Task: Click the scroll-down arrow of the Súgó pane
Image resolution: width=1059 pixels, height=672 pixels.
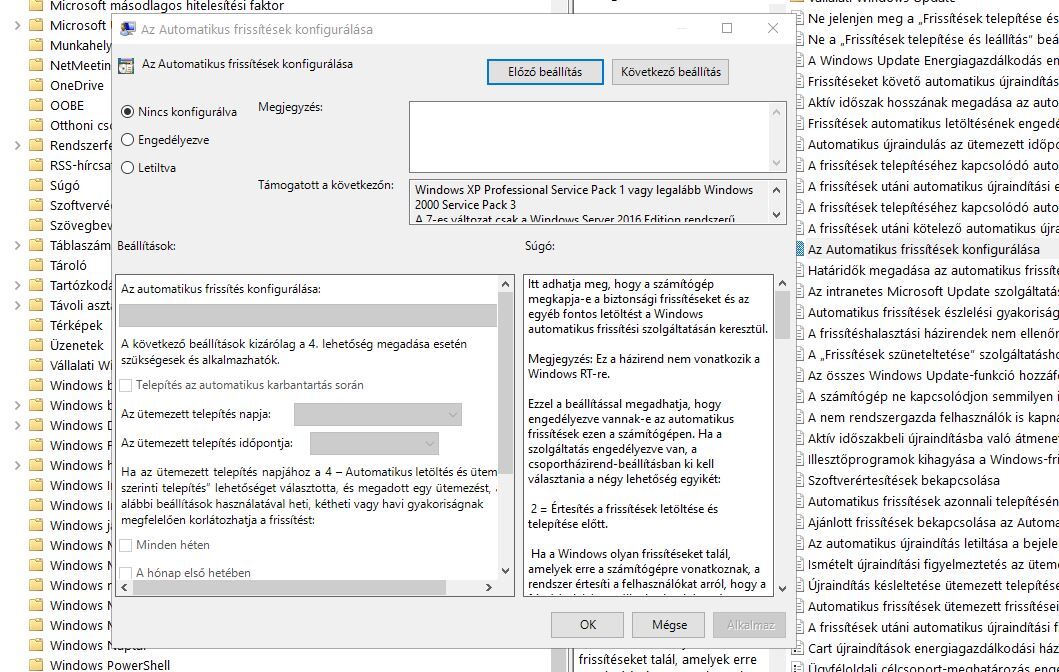Action: (x=782, y=588)
